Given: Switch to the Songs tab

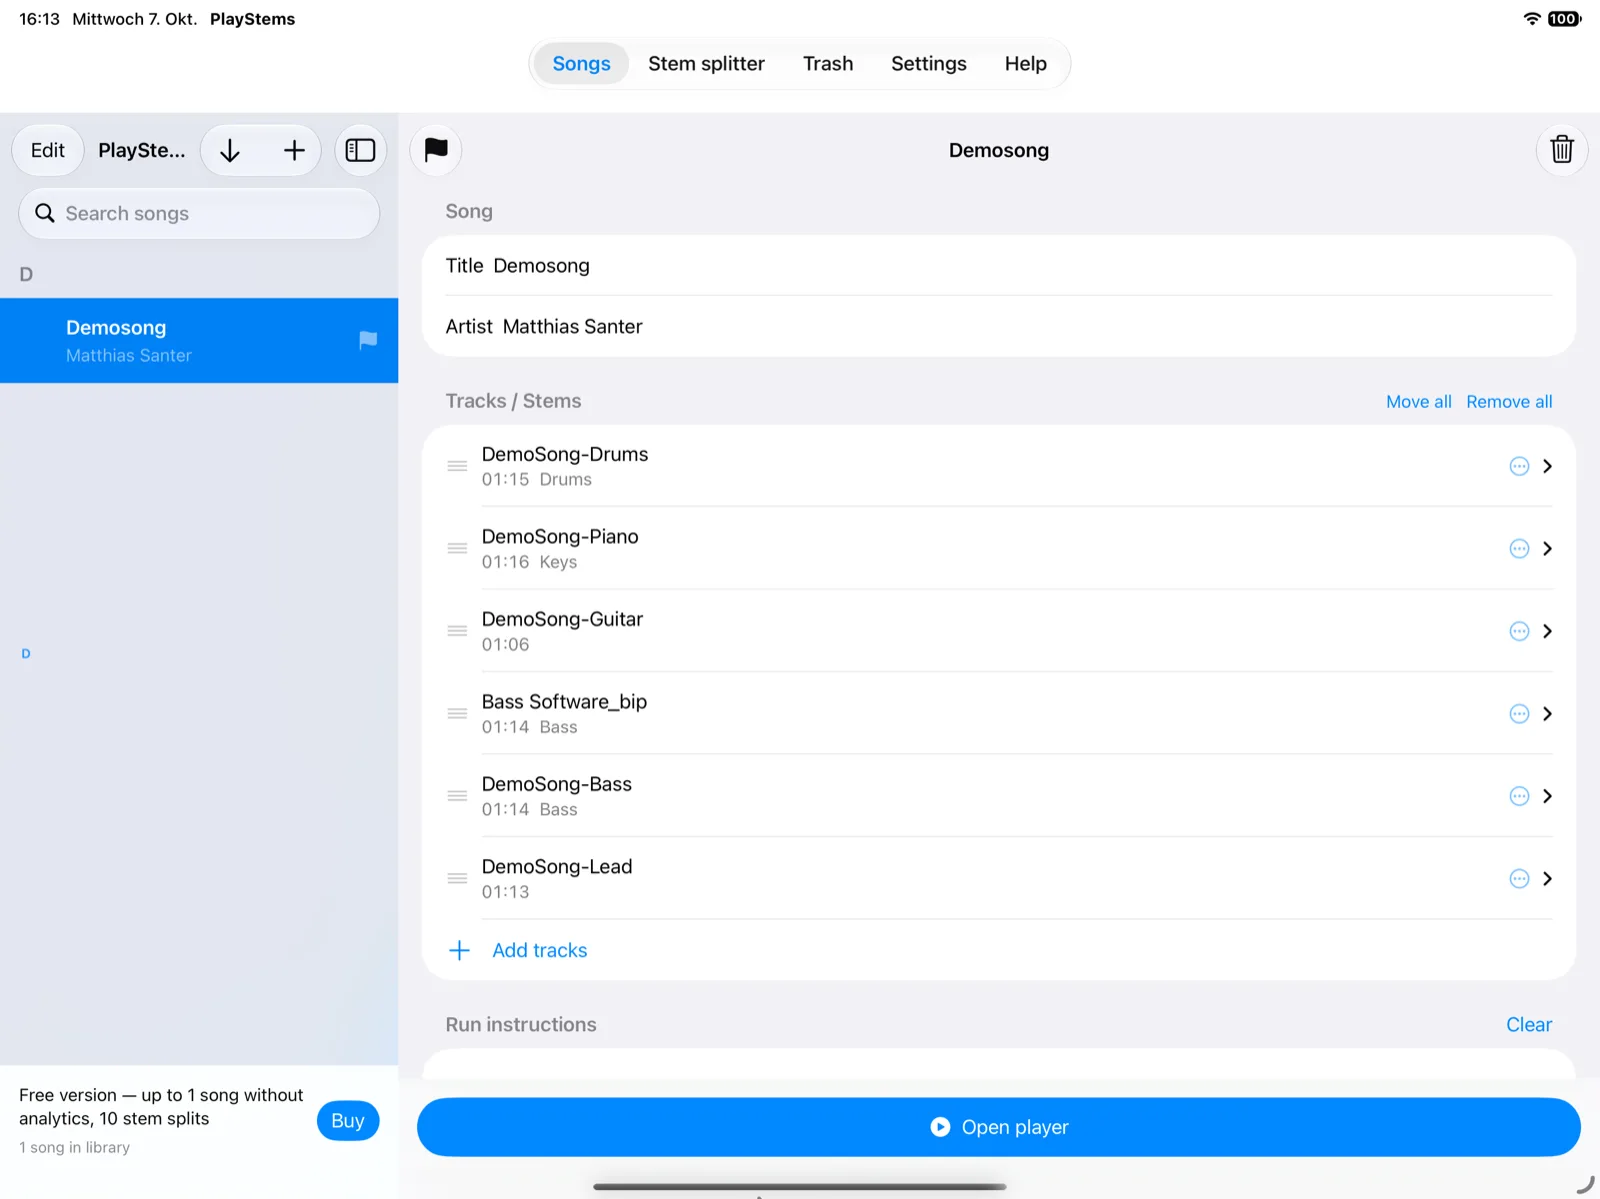Looking at the screenshot, I should pyautogui.click(x=581, y=64).
